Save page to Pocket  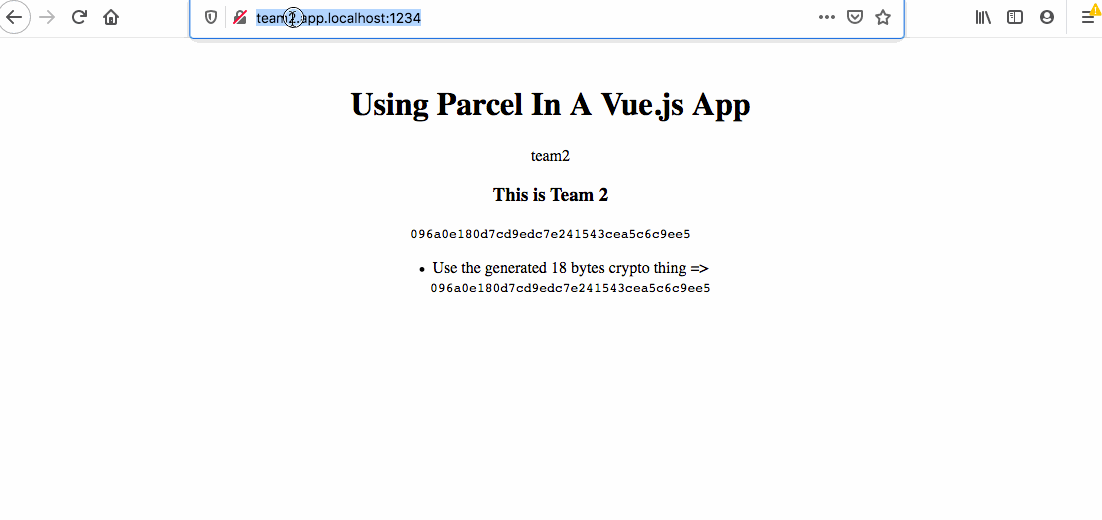[855, 18]
